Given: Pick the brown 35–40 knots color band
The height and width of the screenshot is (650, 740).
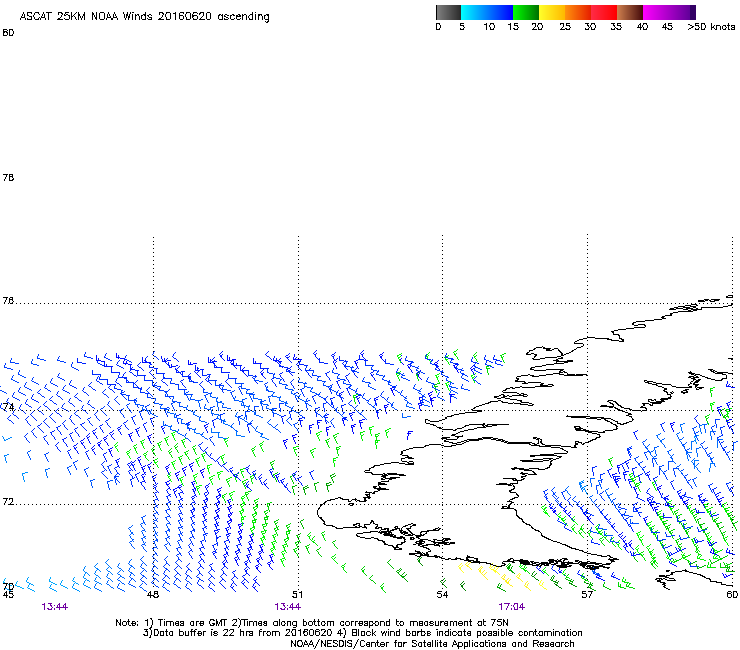Looking at the screenshot, I should (630, 12).
